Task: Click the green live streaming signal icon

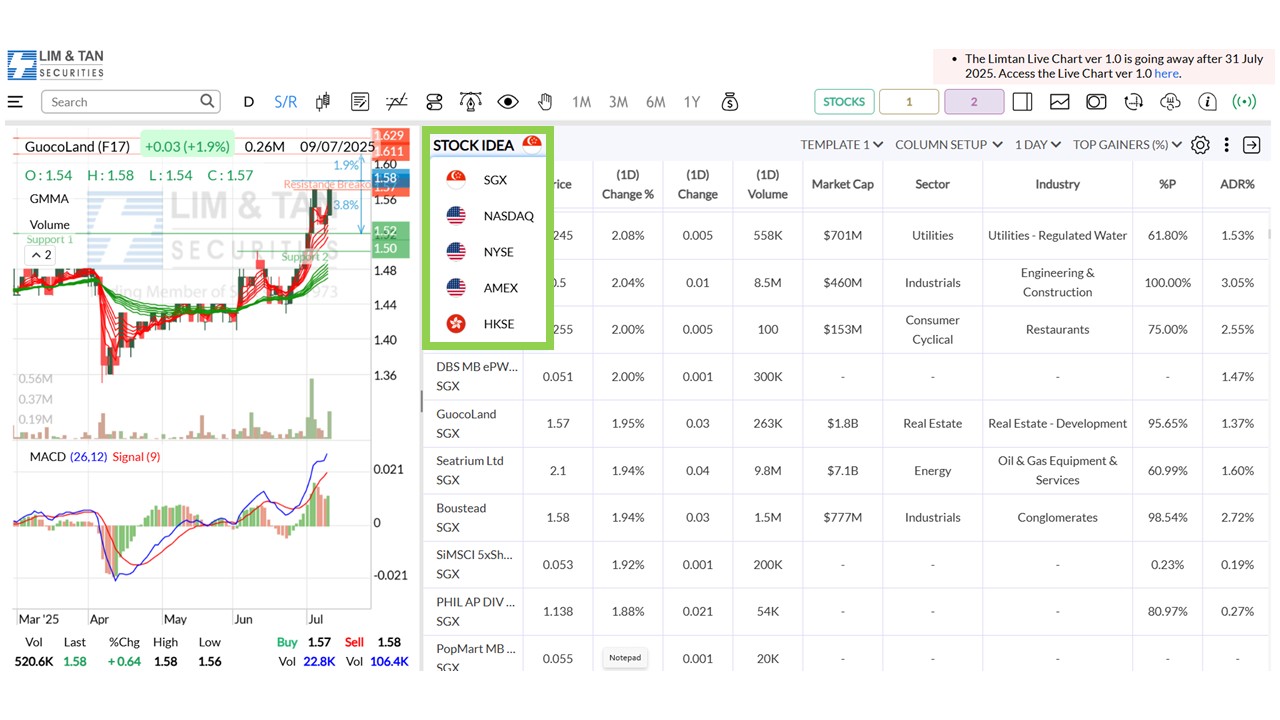Action: (1244, 102)
